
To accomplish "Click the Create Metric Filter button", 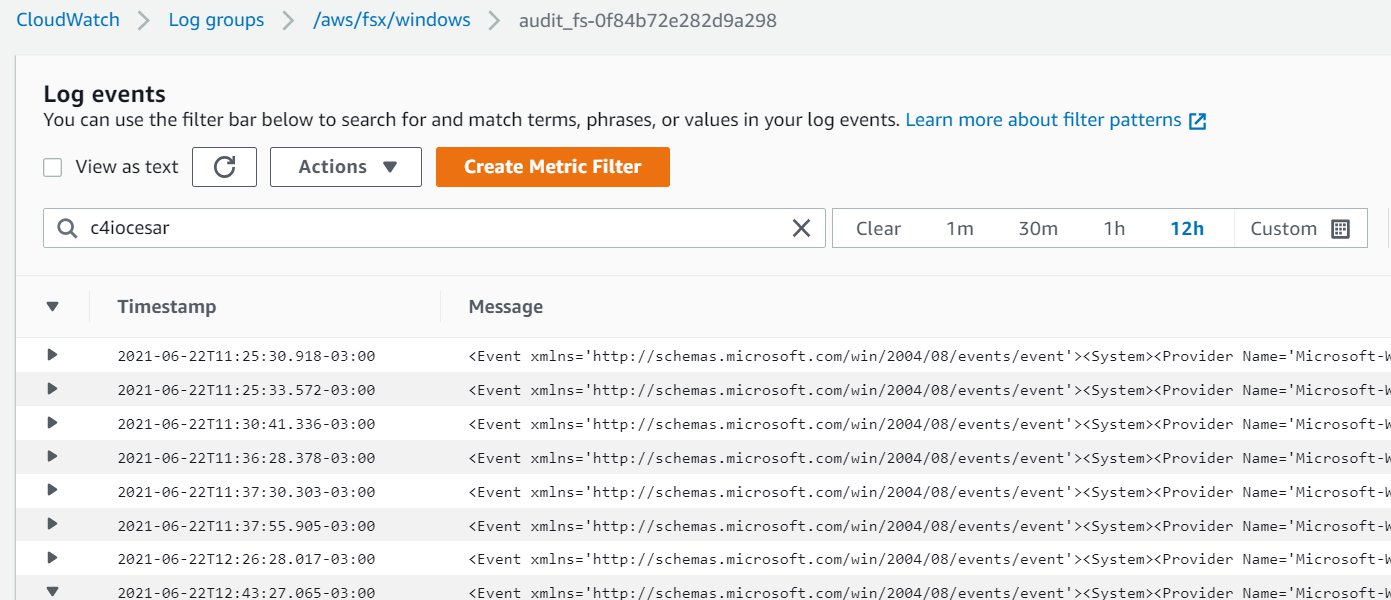I will [x=553, y=167].
